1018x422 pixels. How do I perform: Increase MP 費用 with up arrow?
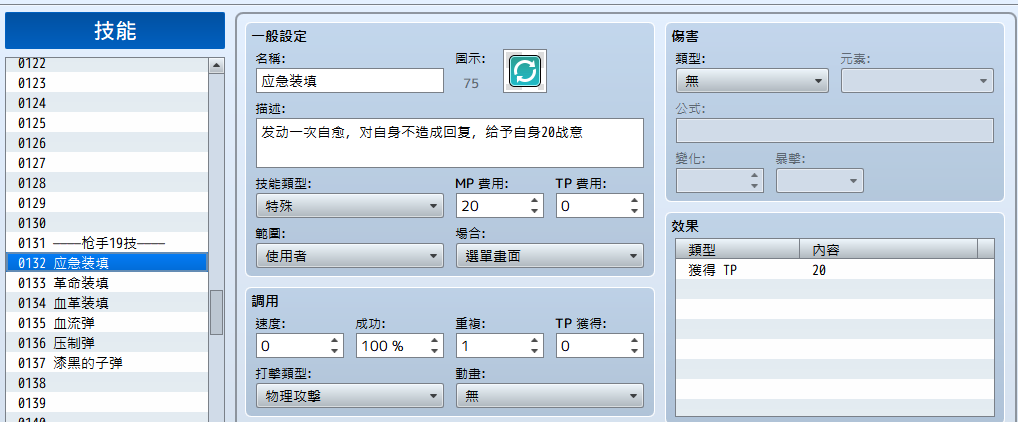tap(534, 200)
